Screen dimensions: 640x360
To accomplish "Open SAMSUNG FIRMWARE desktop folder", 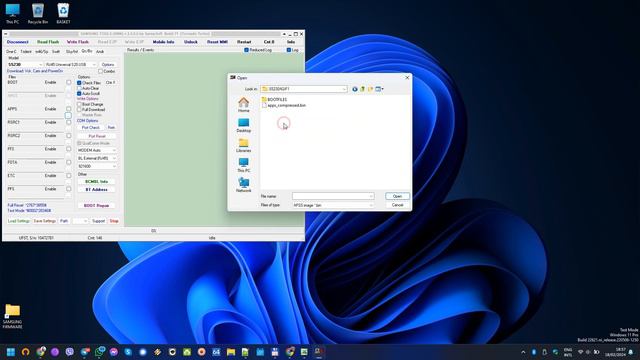I will coord(12,316).
